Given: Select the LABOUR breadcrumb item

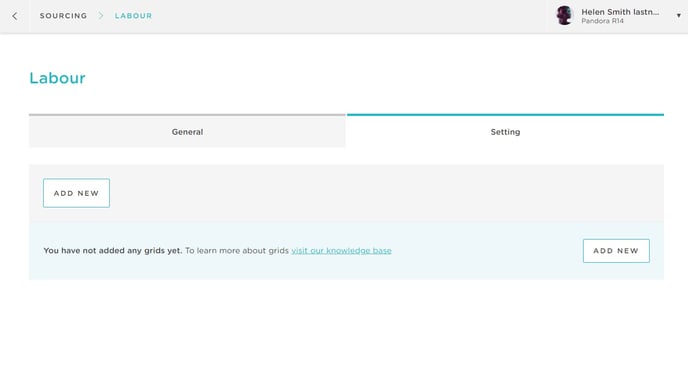Looking at the screenshot, I should pyautogui.click(x=133, y=16).
